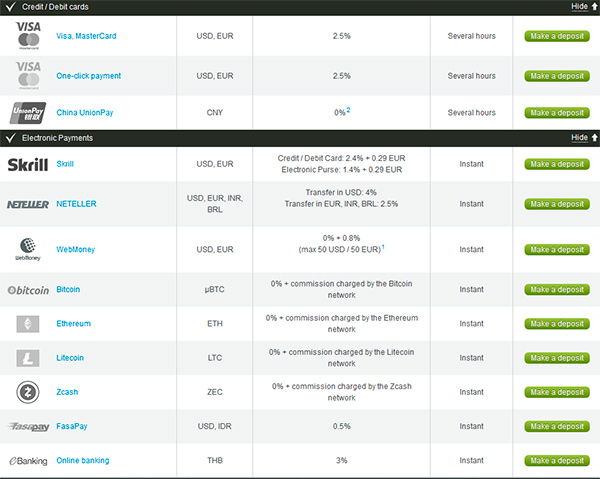Make a deposit via Skrill
Screen dimensions: 600x479
557,164
